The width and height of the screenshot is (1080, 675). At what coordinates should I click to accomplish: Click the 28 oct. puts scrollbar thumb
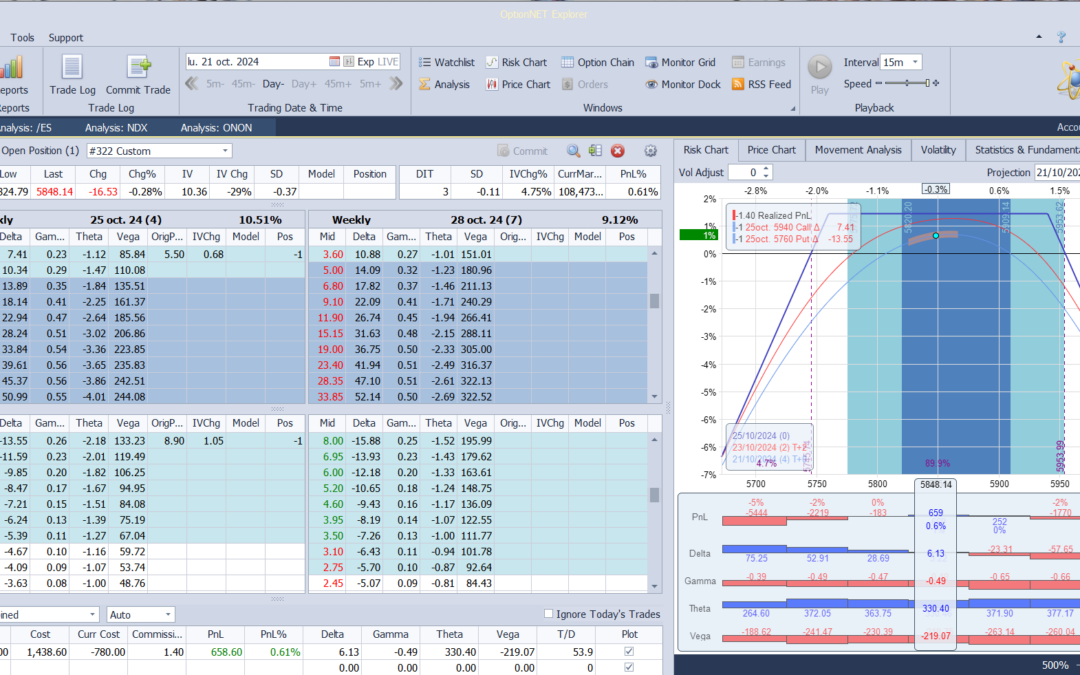pyautogui.click(x=655, y=495)
